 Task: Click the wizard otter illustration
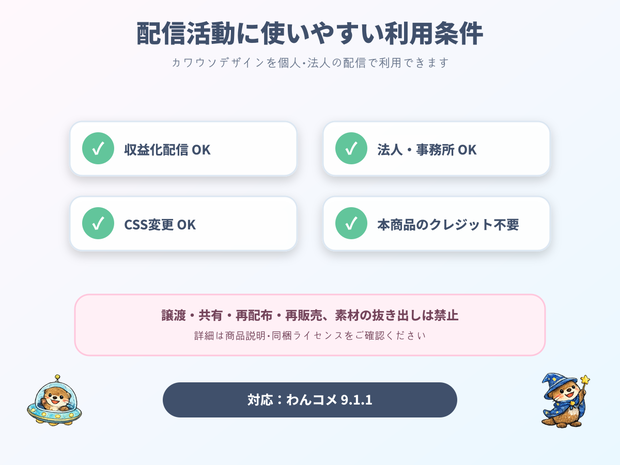pyautogui.click(x=565, y=400)
